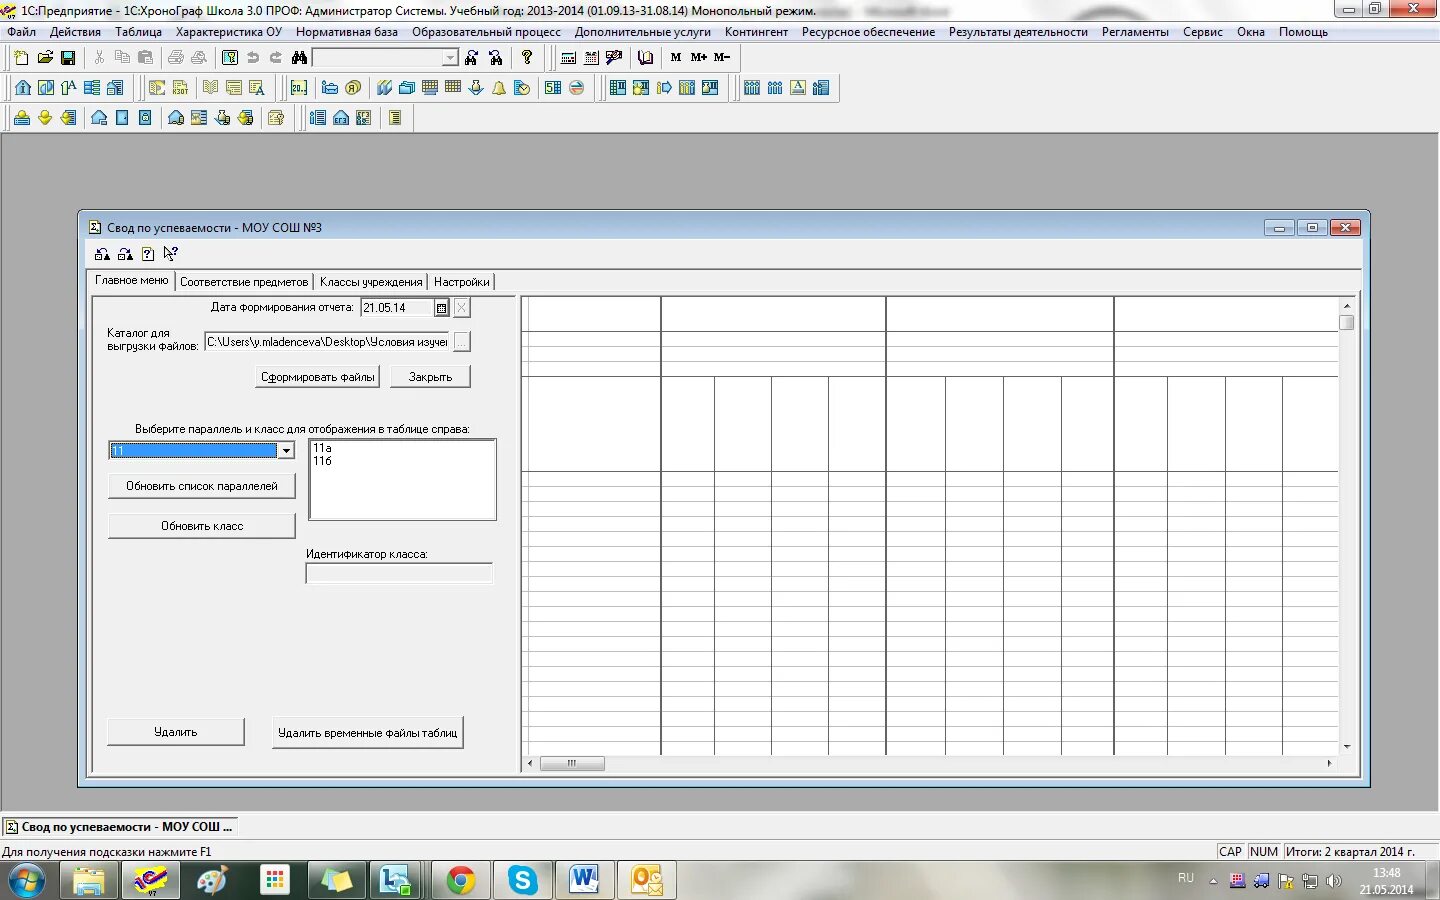Viewport: 1440px width, 900px height.
Task: Open Google Chrome from the taskbar
Action: [461, 880]
